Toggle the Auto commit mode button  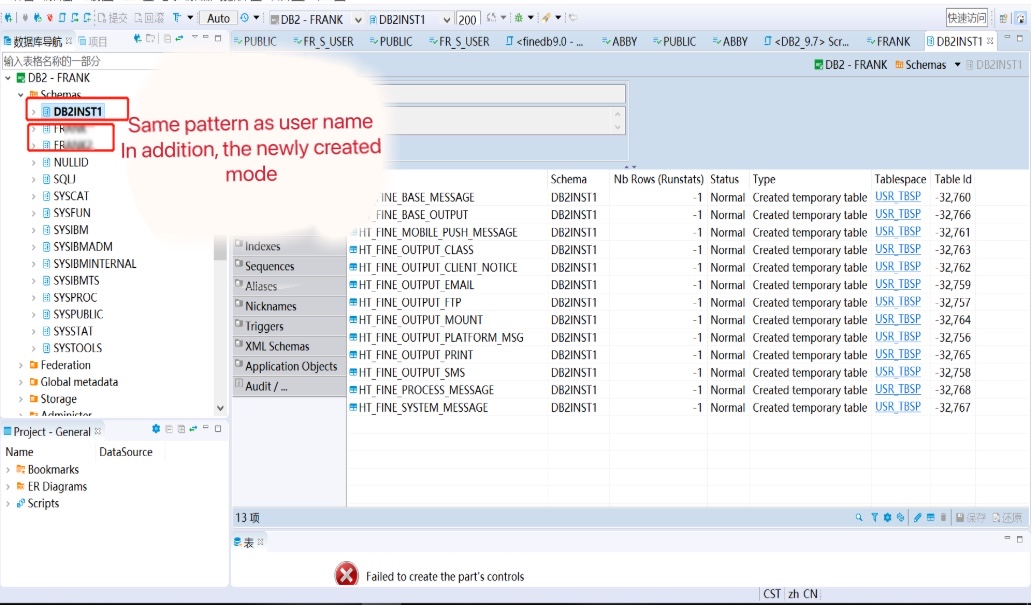pyautogui.click(x=218, y=18)
